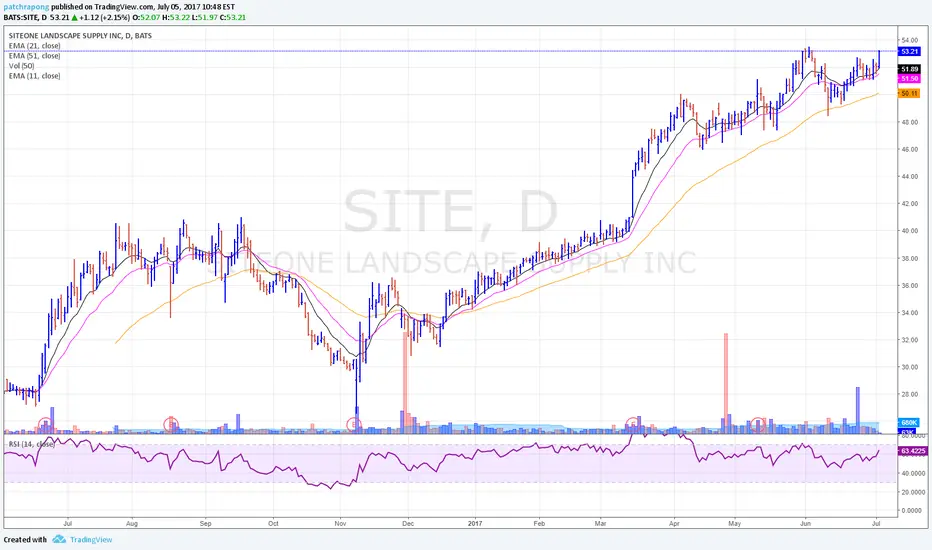Click the blue 53.21 last price tag

(909, 52)
